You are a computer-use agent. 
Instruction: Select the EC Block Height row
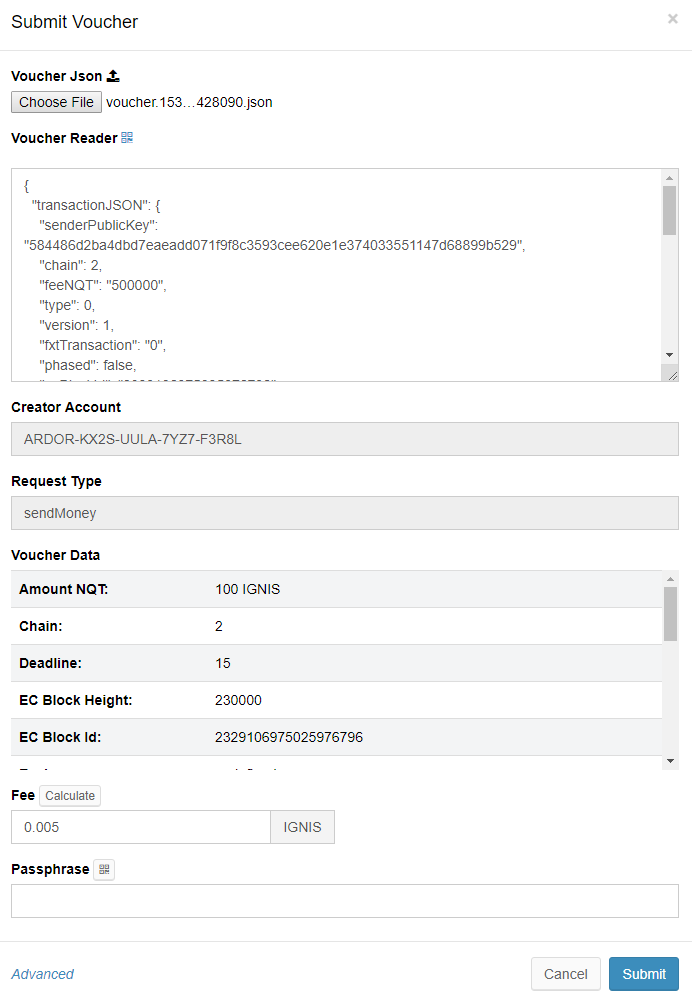[x=336, y=700]
